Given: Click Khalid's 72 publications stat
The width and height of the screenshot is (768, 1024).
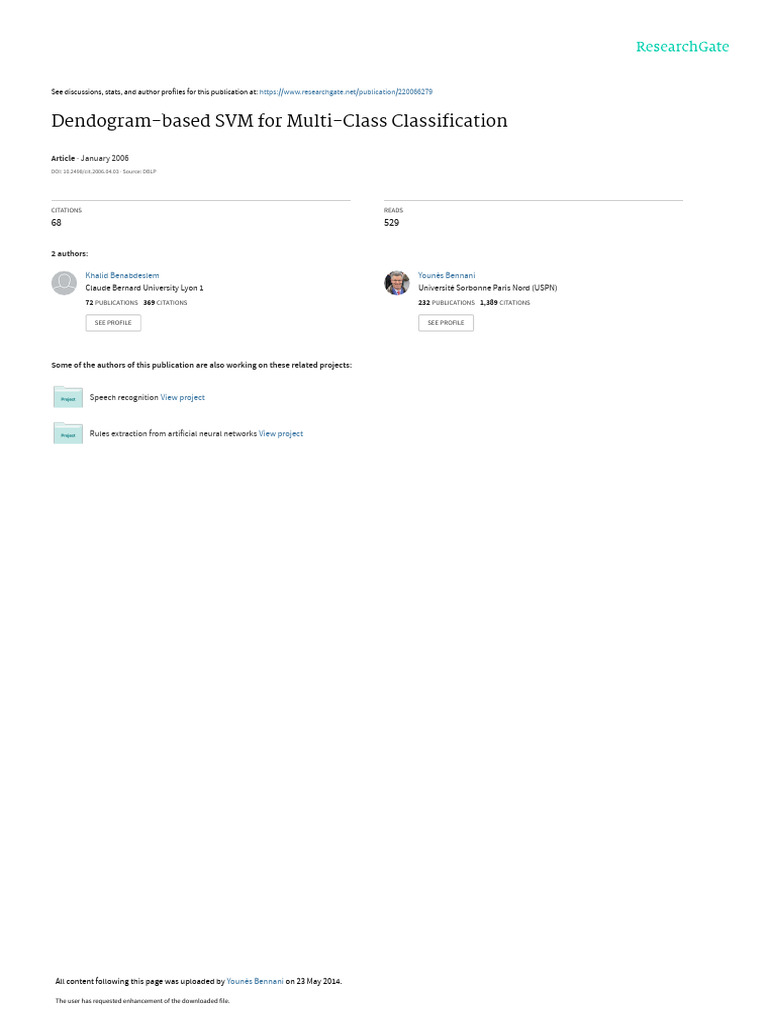Looking at the screenshot, I should tap(112, 303).
